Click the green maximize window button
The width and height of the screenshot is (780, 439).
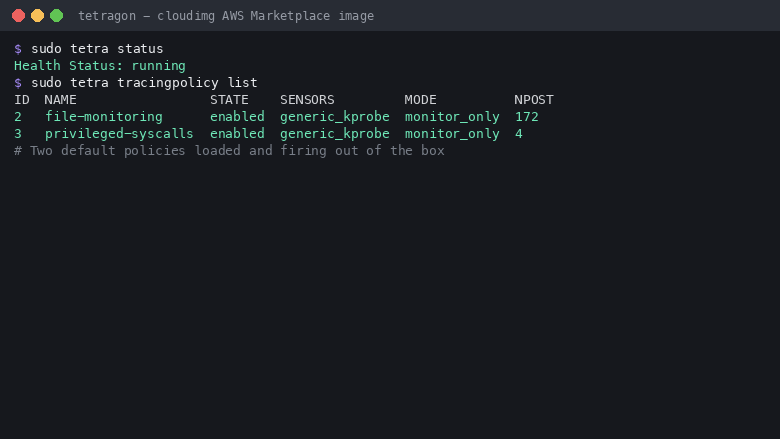click(x=57, y=15)
